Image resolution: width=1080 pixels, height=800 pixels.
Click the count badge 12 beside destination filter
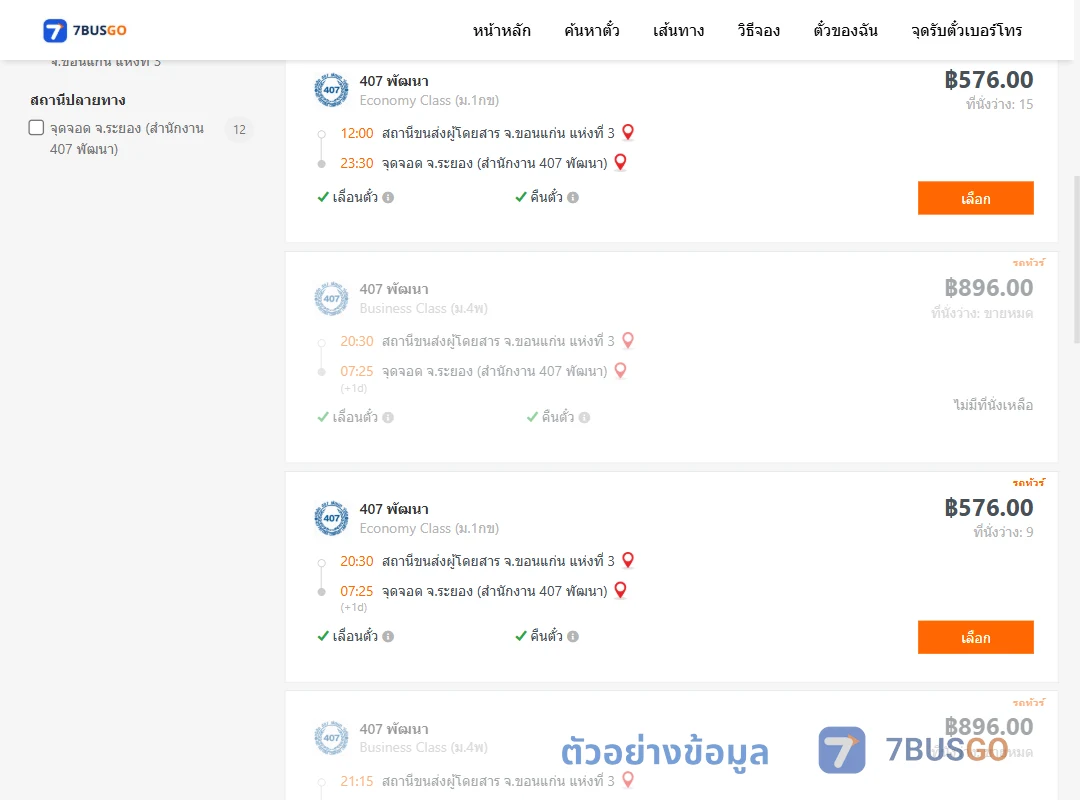[240, 130]
